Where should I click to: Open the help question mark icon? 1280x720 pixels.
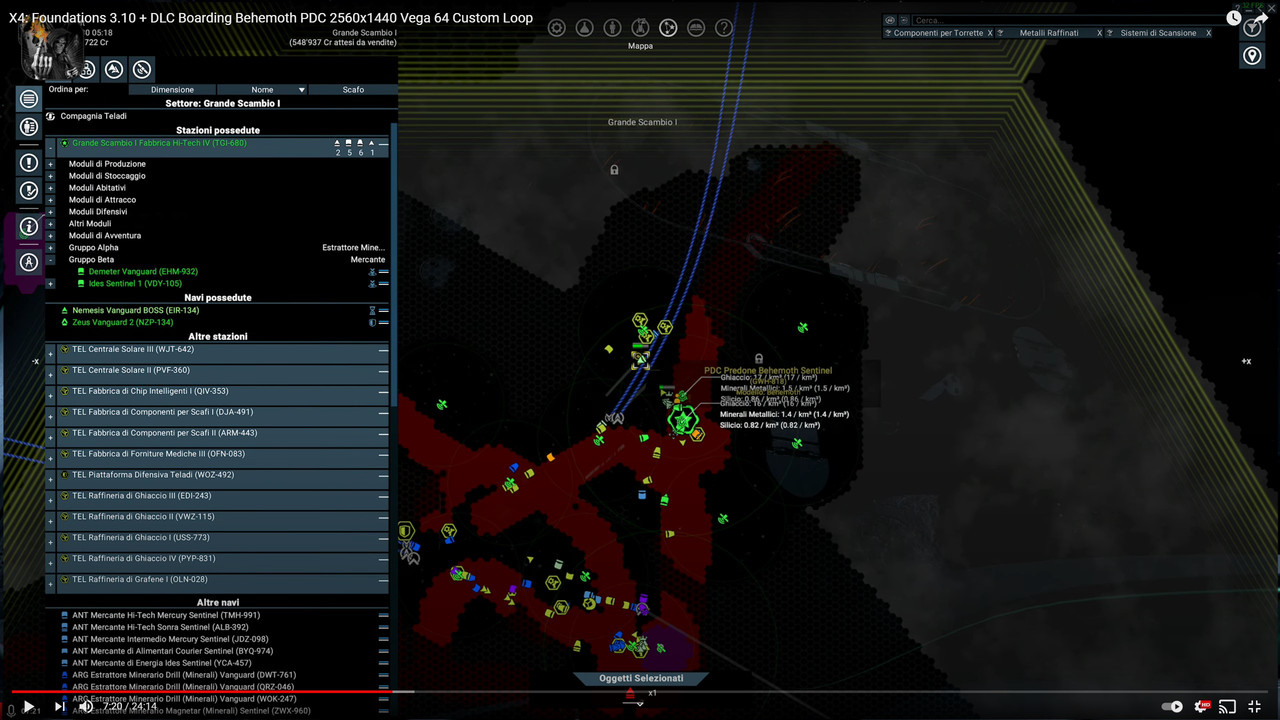(x=724, y=28)
